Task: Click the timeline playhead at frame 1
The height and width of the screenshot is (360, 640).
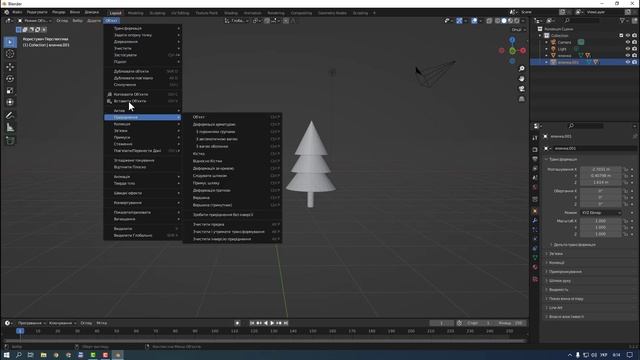Action: tap(20, 331)
